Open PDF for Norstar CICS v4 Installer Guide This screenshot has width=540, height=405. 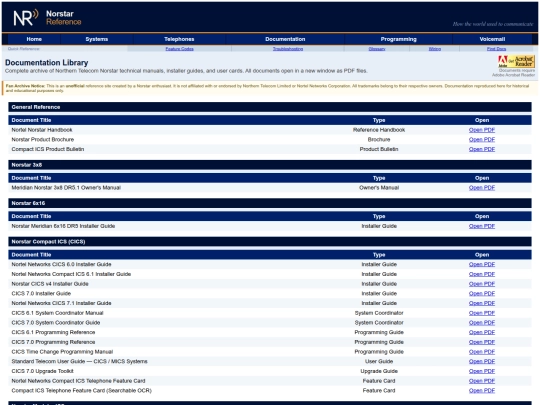(x=482, y=284)
